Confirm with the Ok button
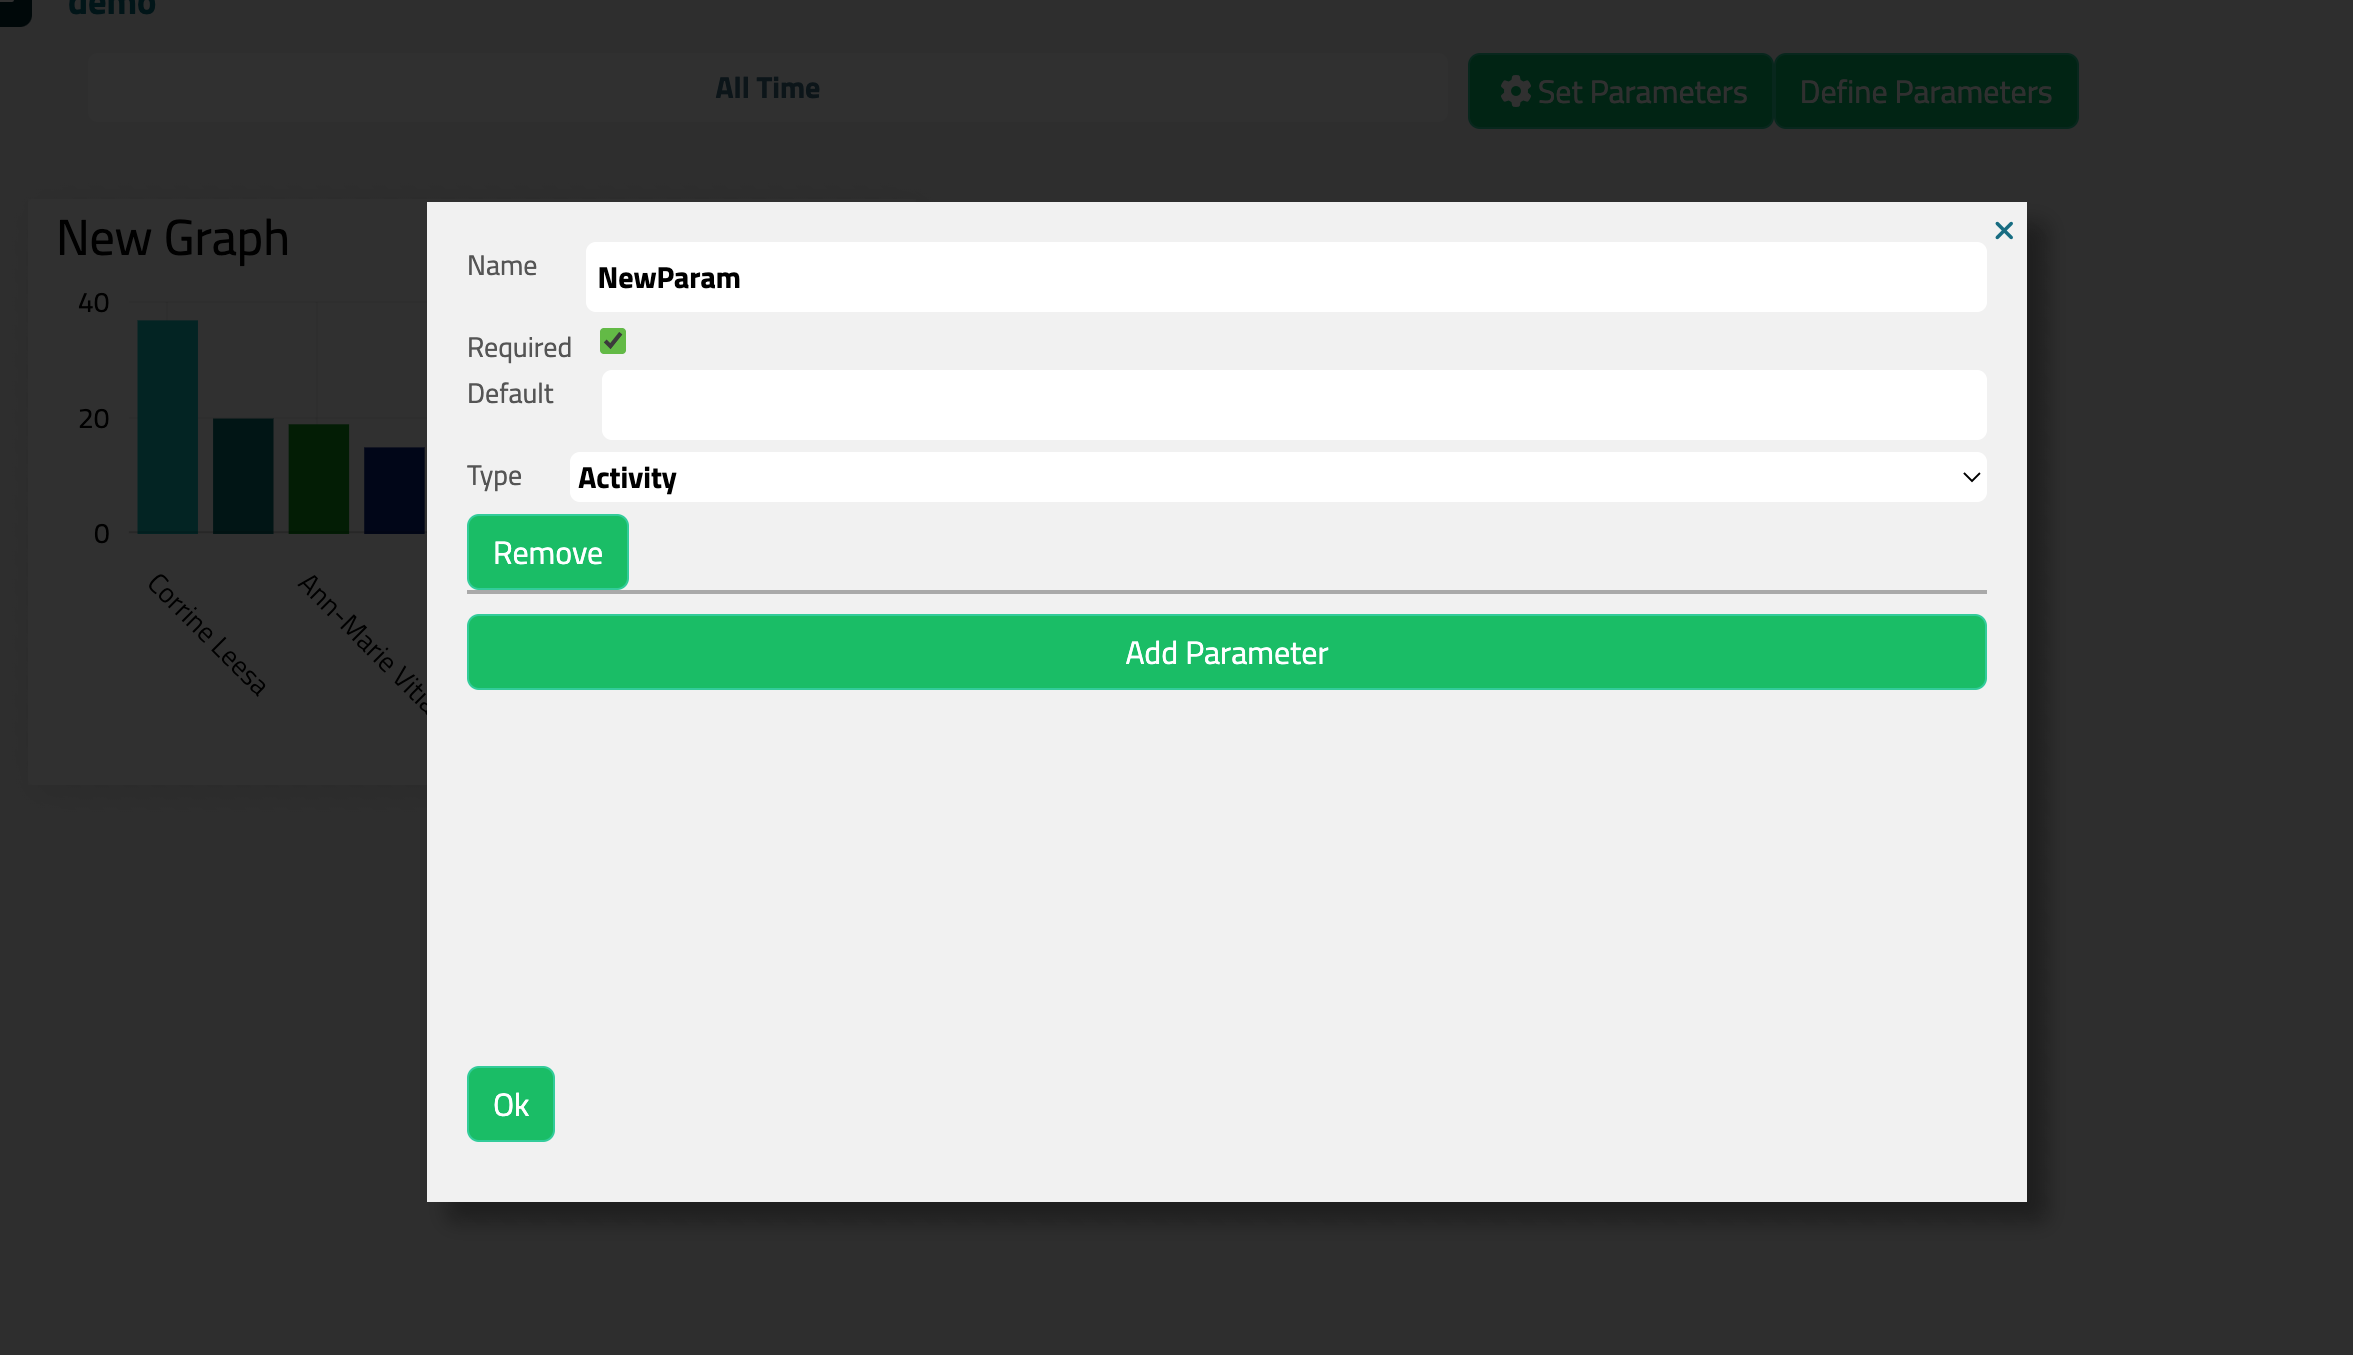 click(x=510, y=1104)
